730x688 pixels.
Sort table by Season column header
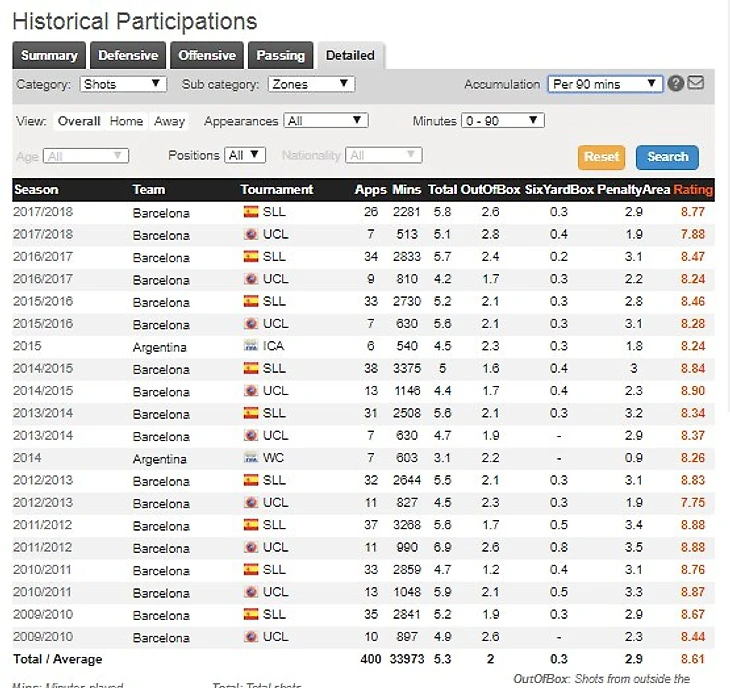click(x=36, y=189)
